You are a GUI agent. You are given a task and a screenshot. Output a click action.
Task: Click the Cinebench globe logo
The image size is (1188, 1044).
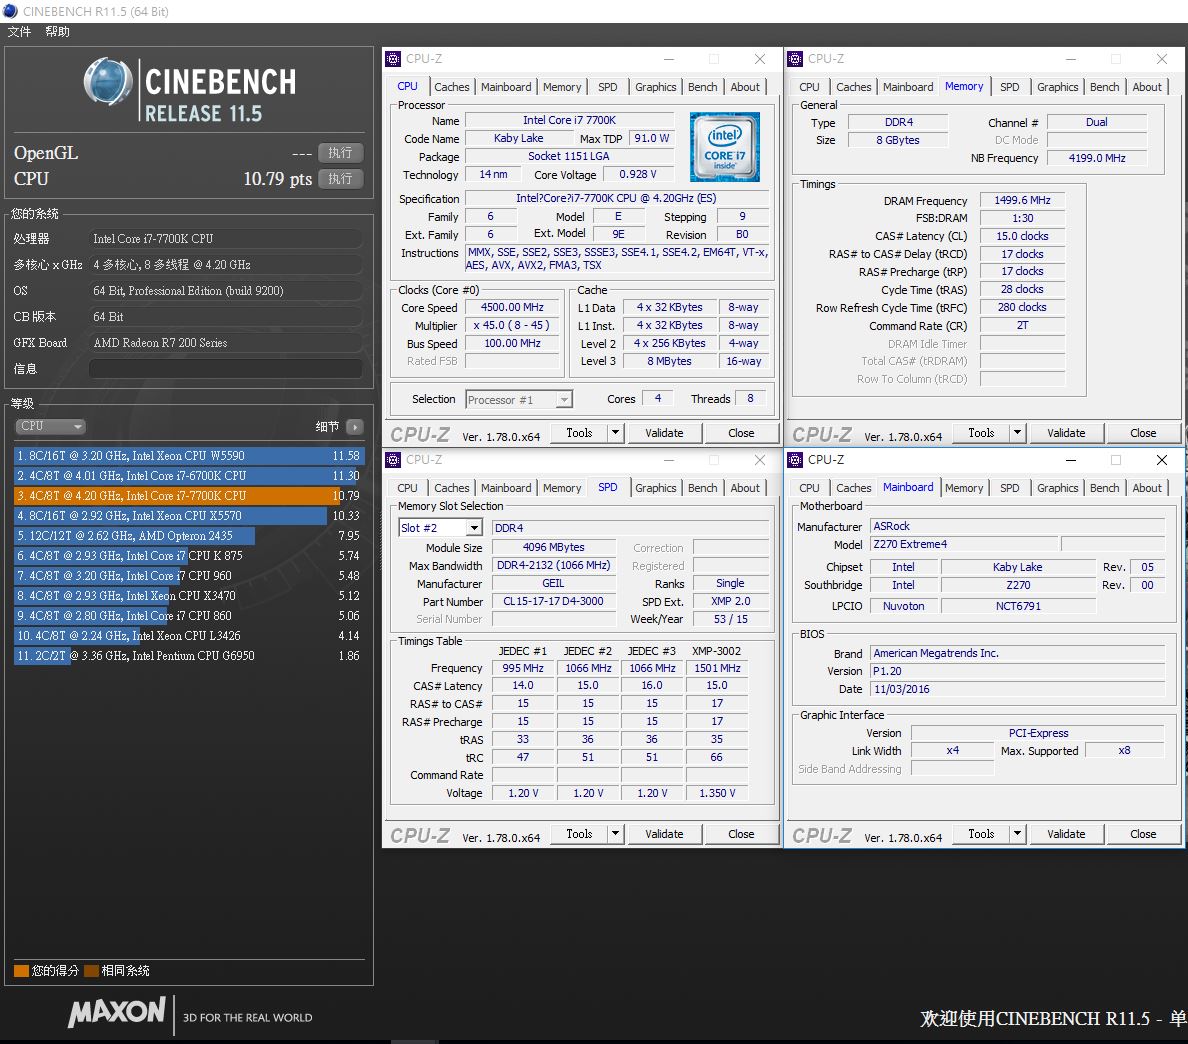tap(108, 81)
